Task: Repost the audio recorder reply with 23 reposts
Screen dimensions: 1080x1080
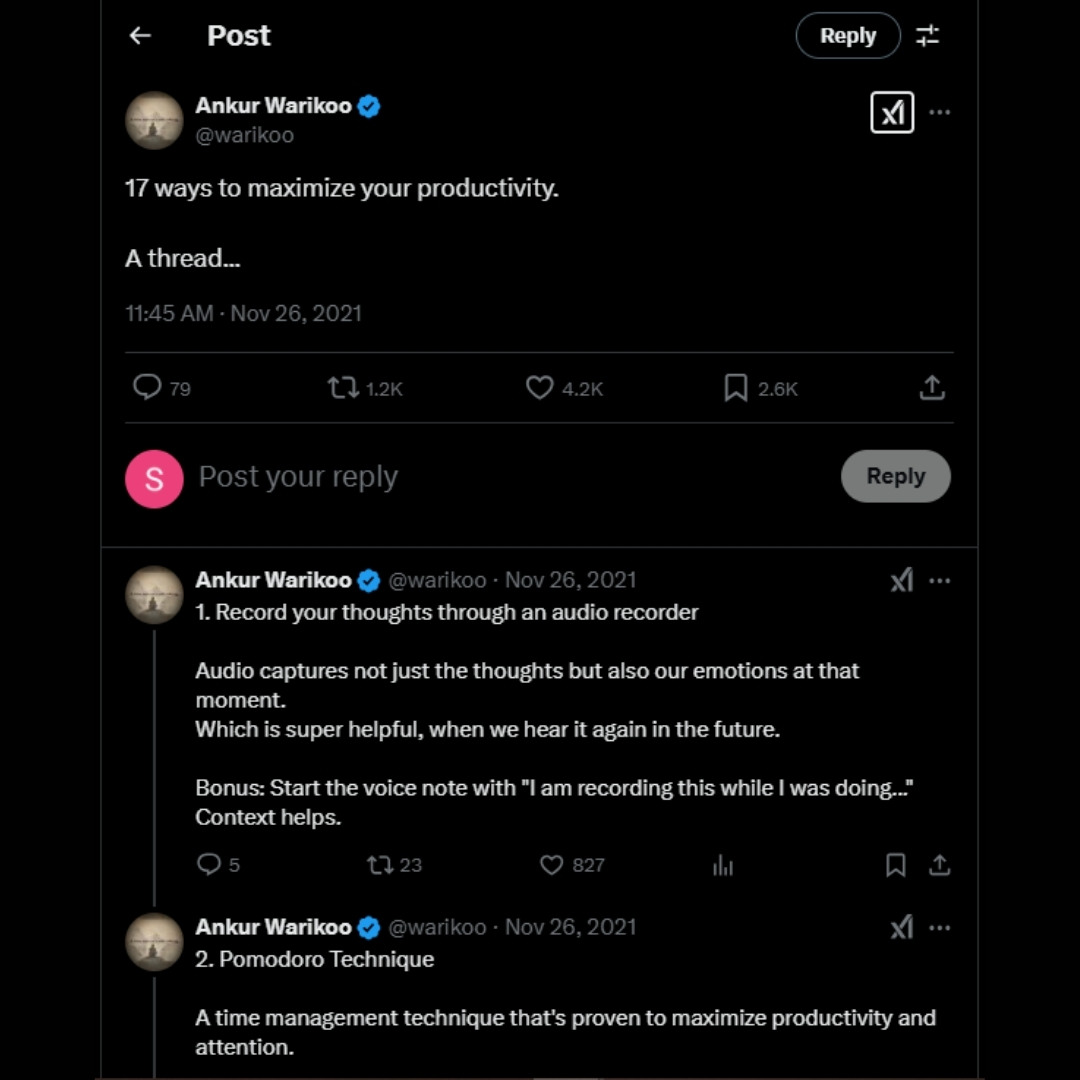Action: [380, 865]
